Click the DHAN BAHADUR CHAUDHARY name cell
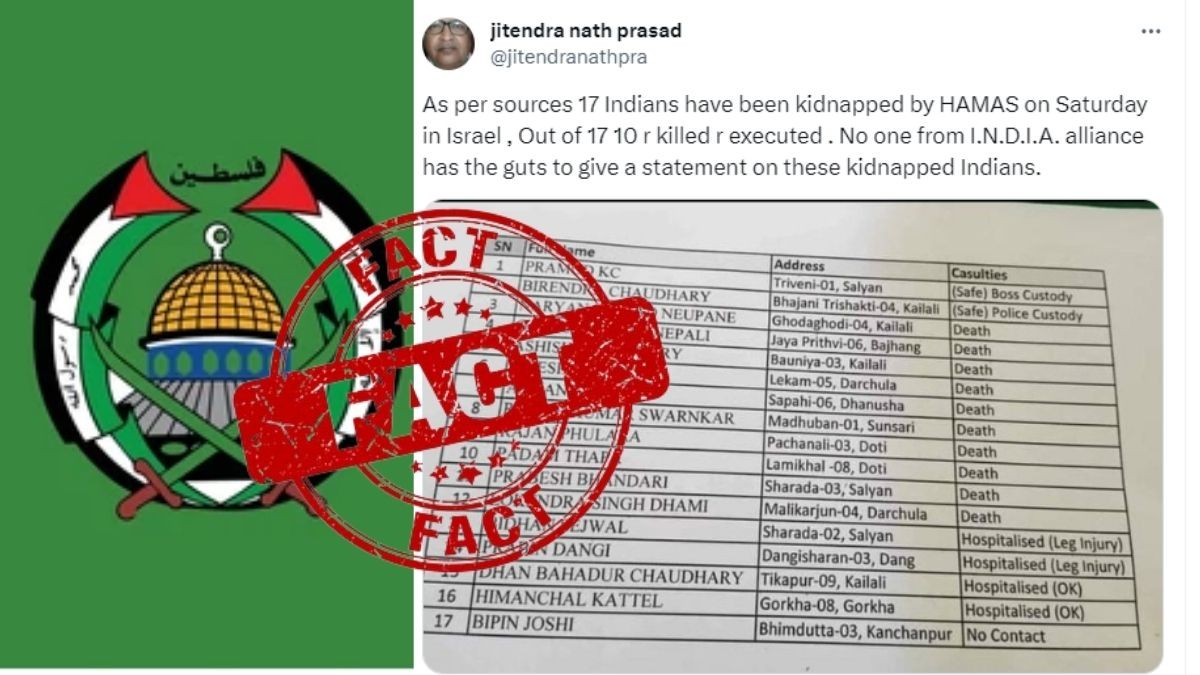 610,577
